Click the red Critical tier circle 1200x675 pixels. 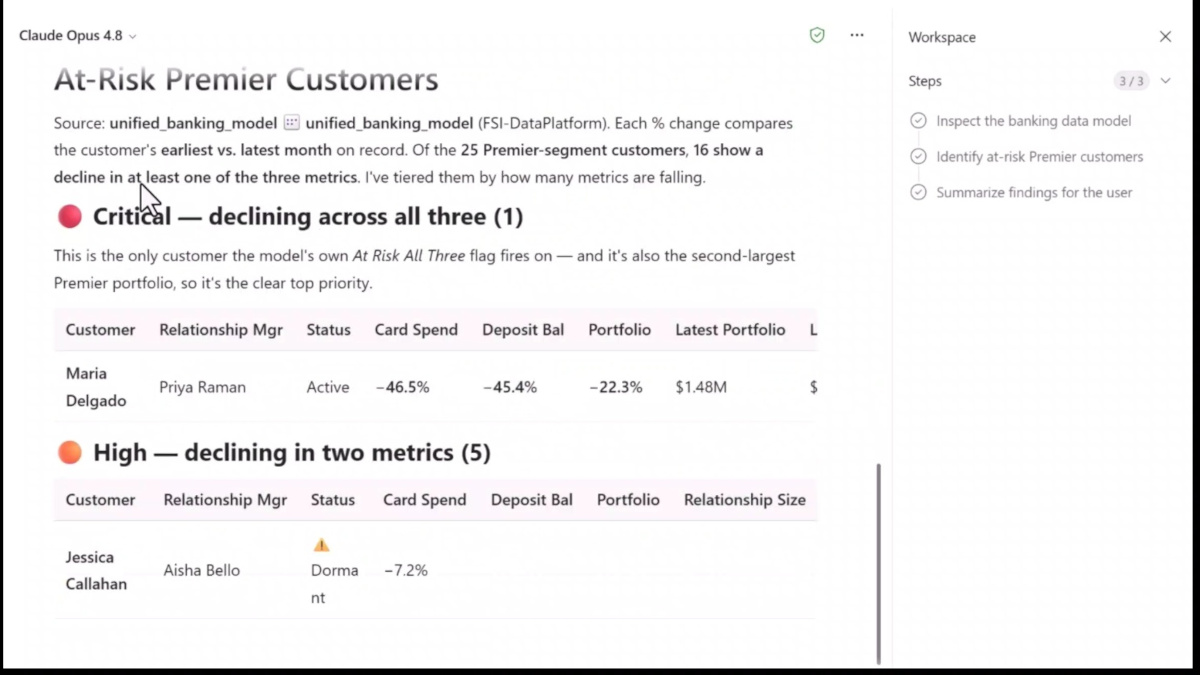point(69,216)
